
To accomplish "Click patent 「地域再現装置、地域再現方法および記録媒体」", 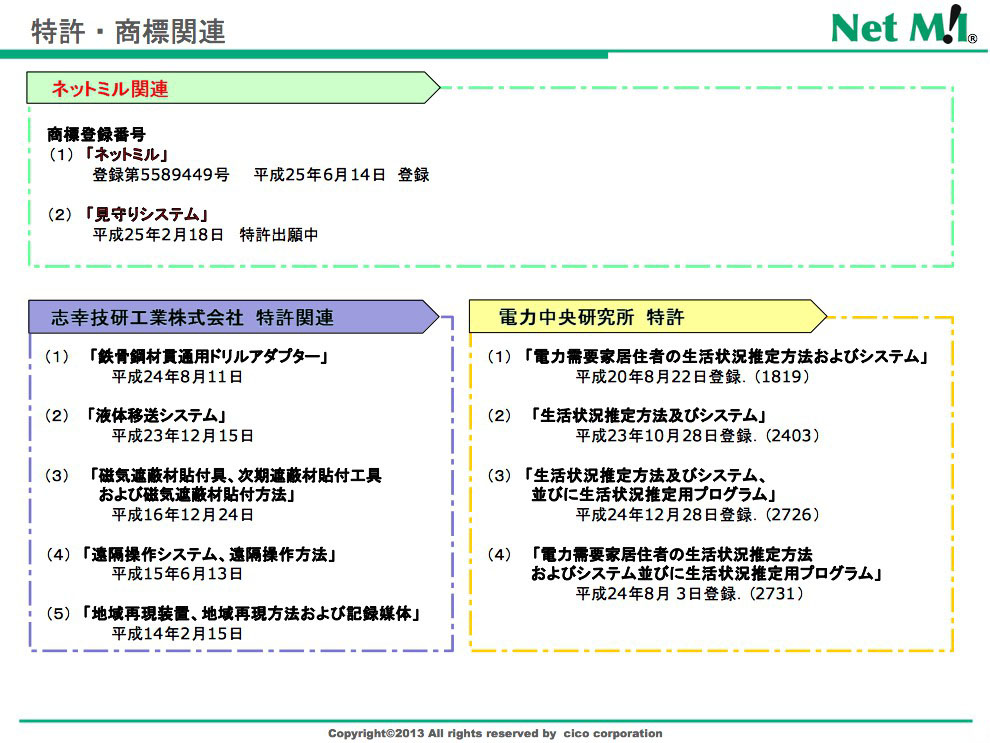I will click(251, 614).
